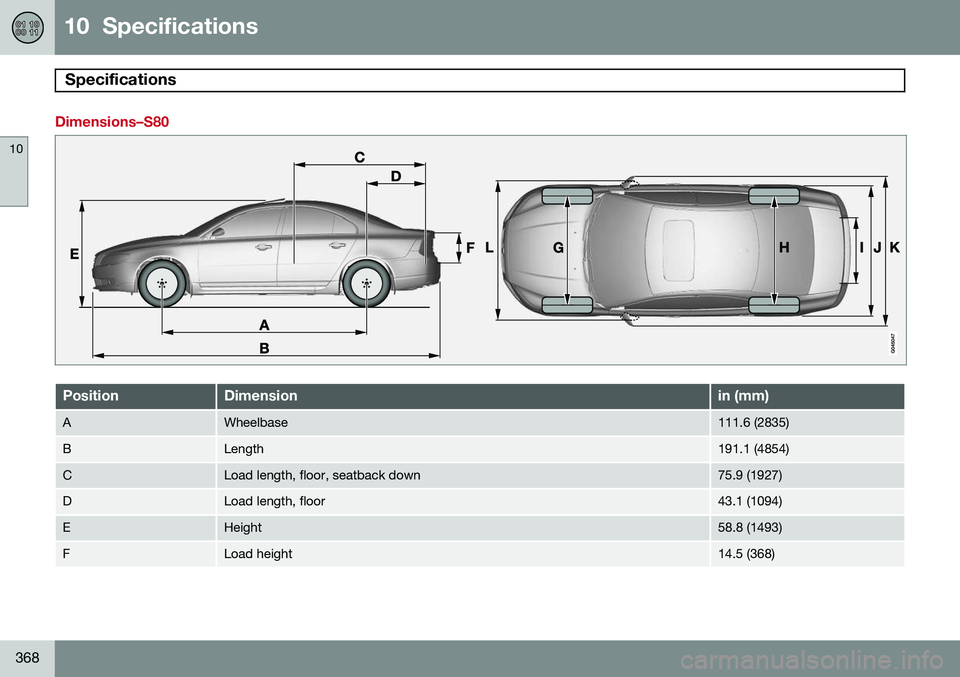Click the sunroof in the top-view car
Viewport: 960px width, 677px height.
pyautogui.click(x=678, y=251)
